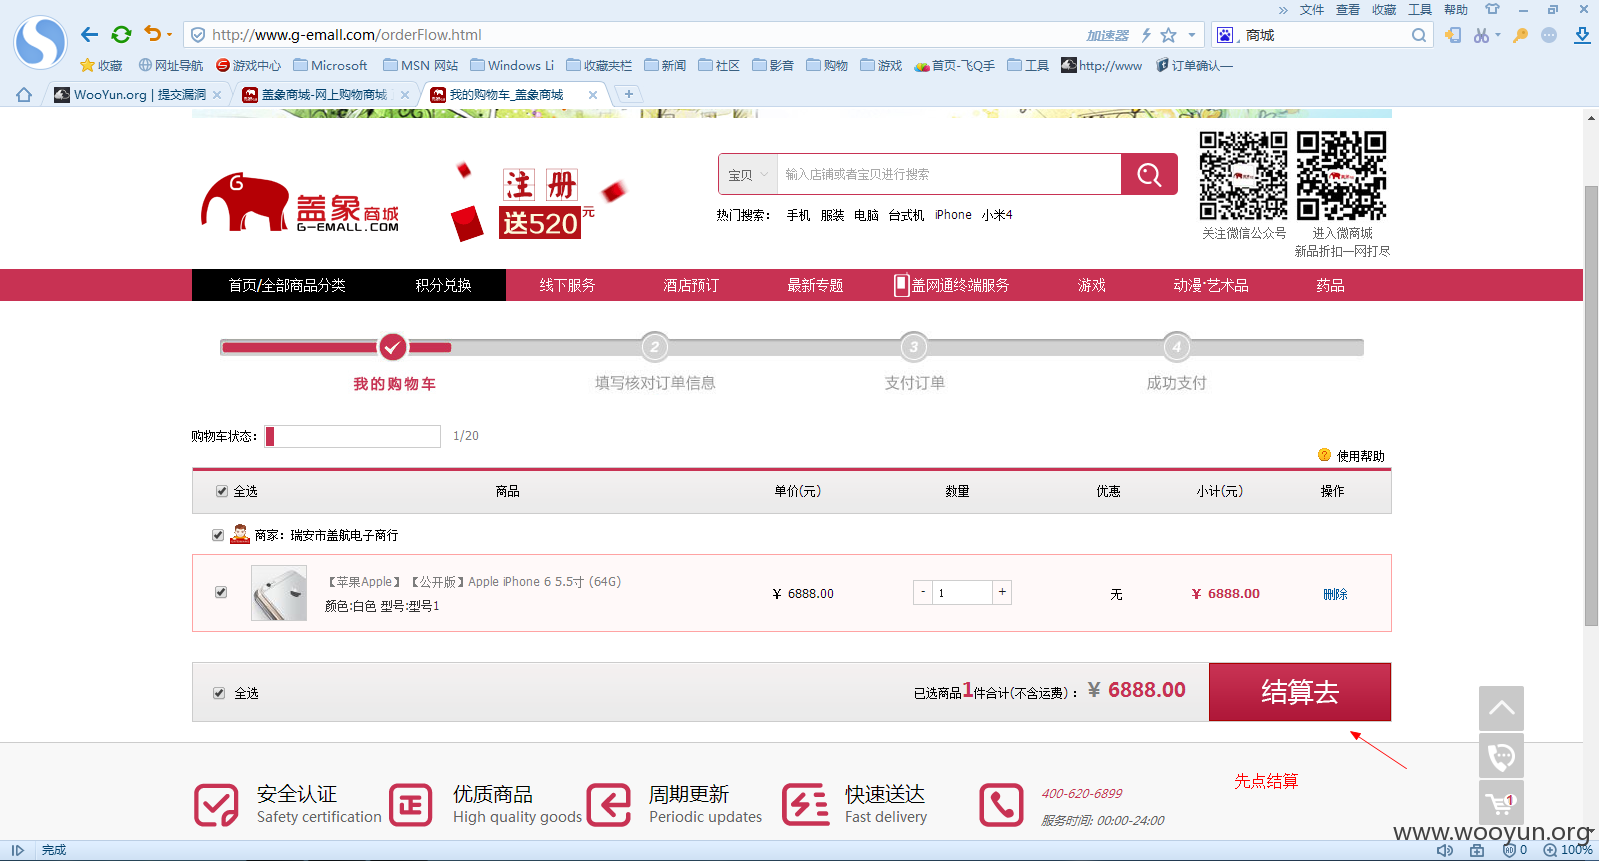Screen dimensions: 1599x861
Task: Click the status bar sidebar toggle icon
Action: click(x=17, y=850)
